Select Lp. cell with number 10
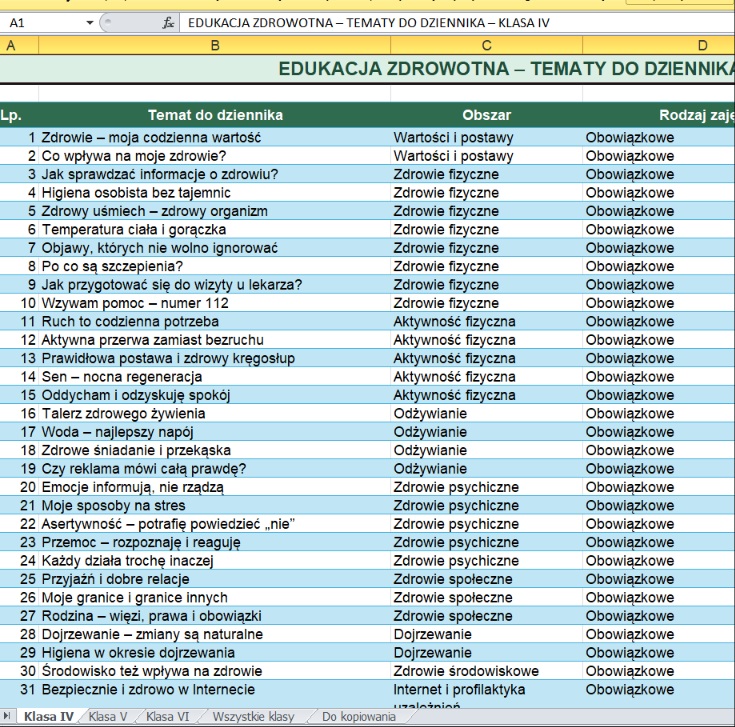The image size is (735, 727). [19, 303]
